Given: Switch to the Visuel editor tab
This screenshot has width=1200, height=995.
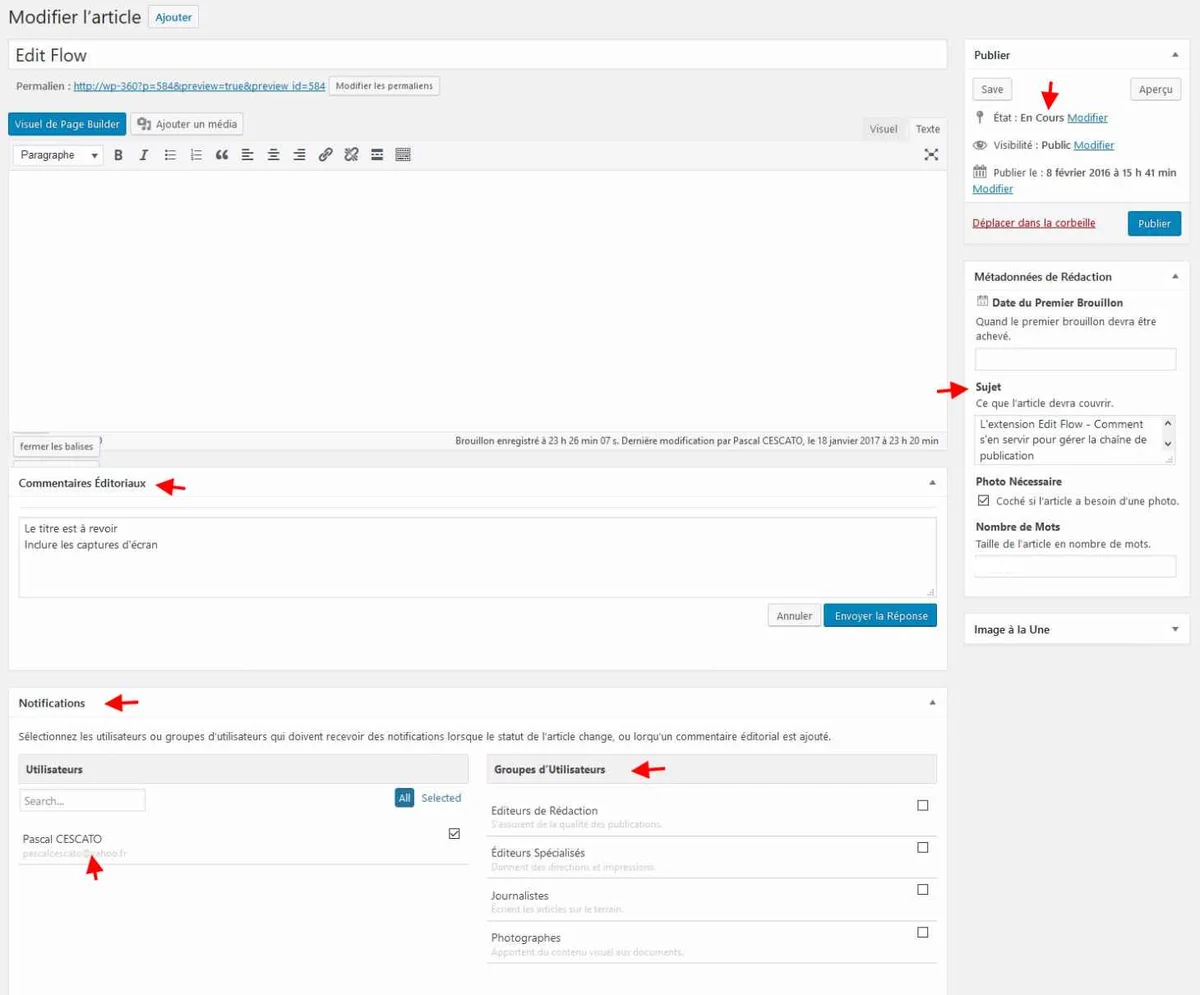Looking at the screenshot, I should (x=883, y=129).
